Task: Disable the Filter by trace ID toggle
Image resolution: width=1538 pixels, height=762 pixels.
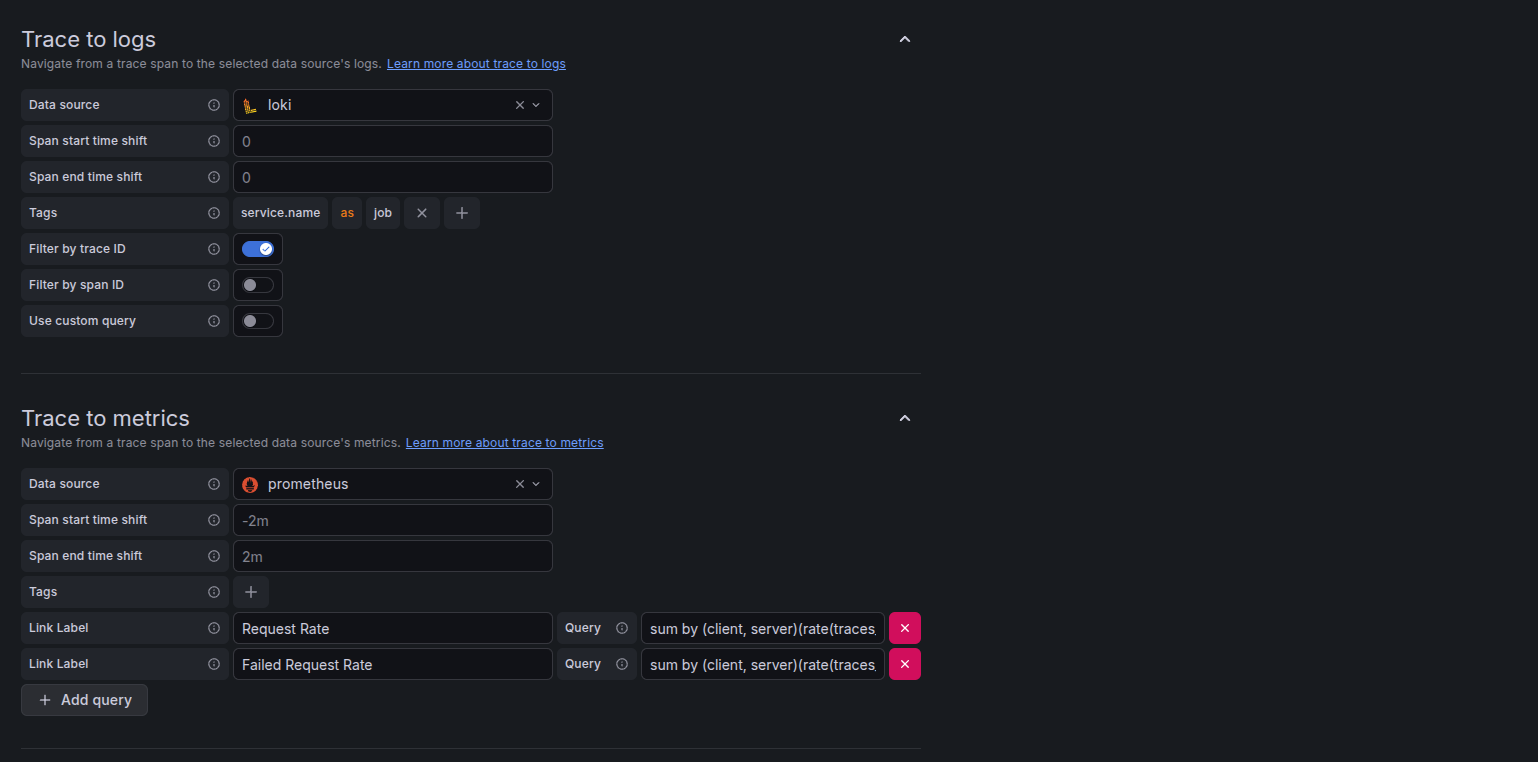Action: click(257, 248)
